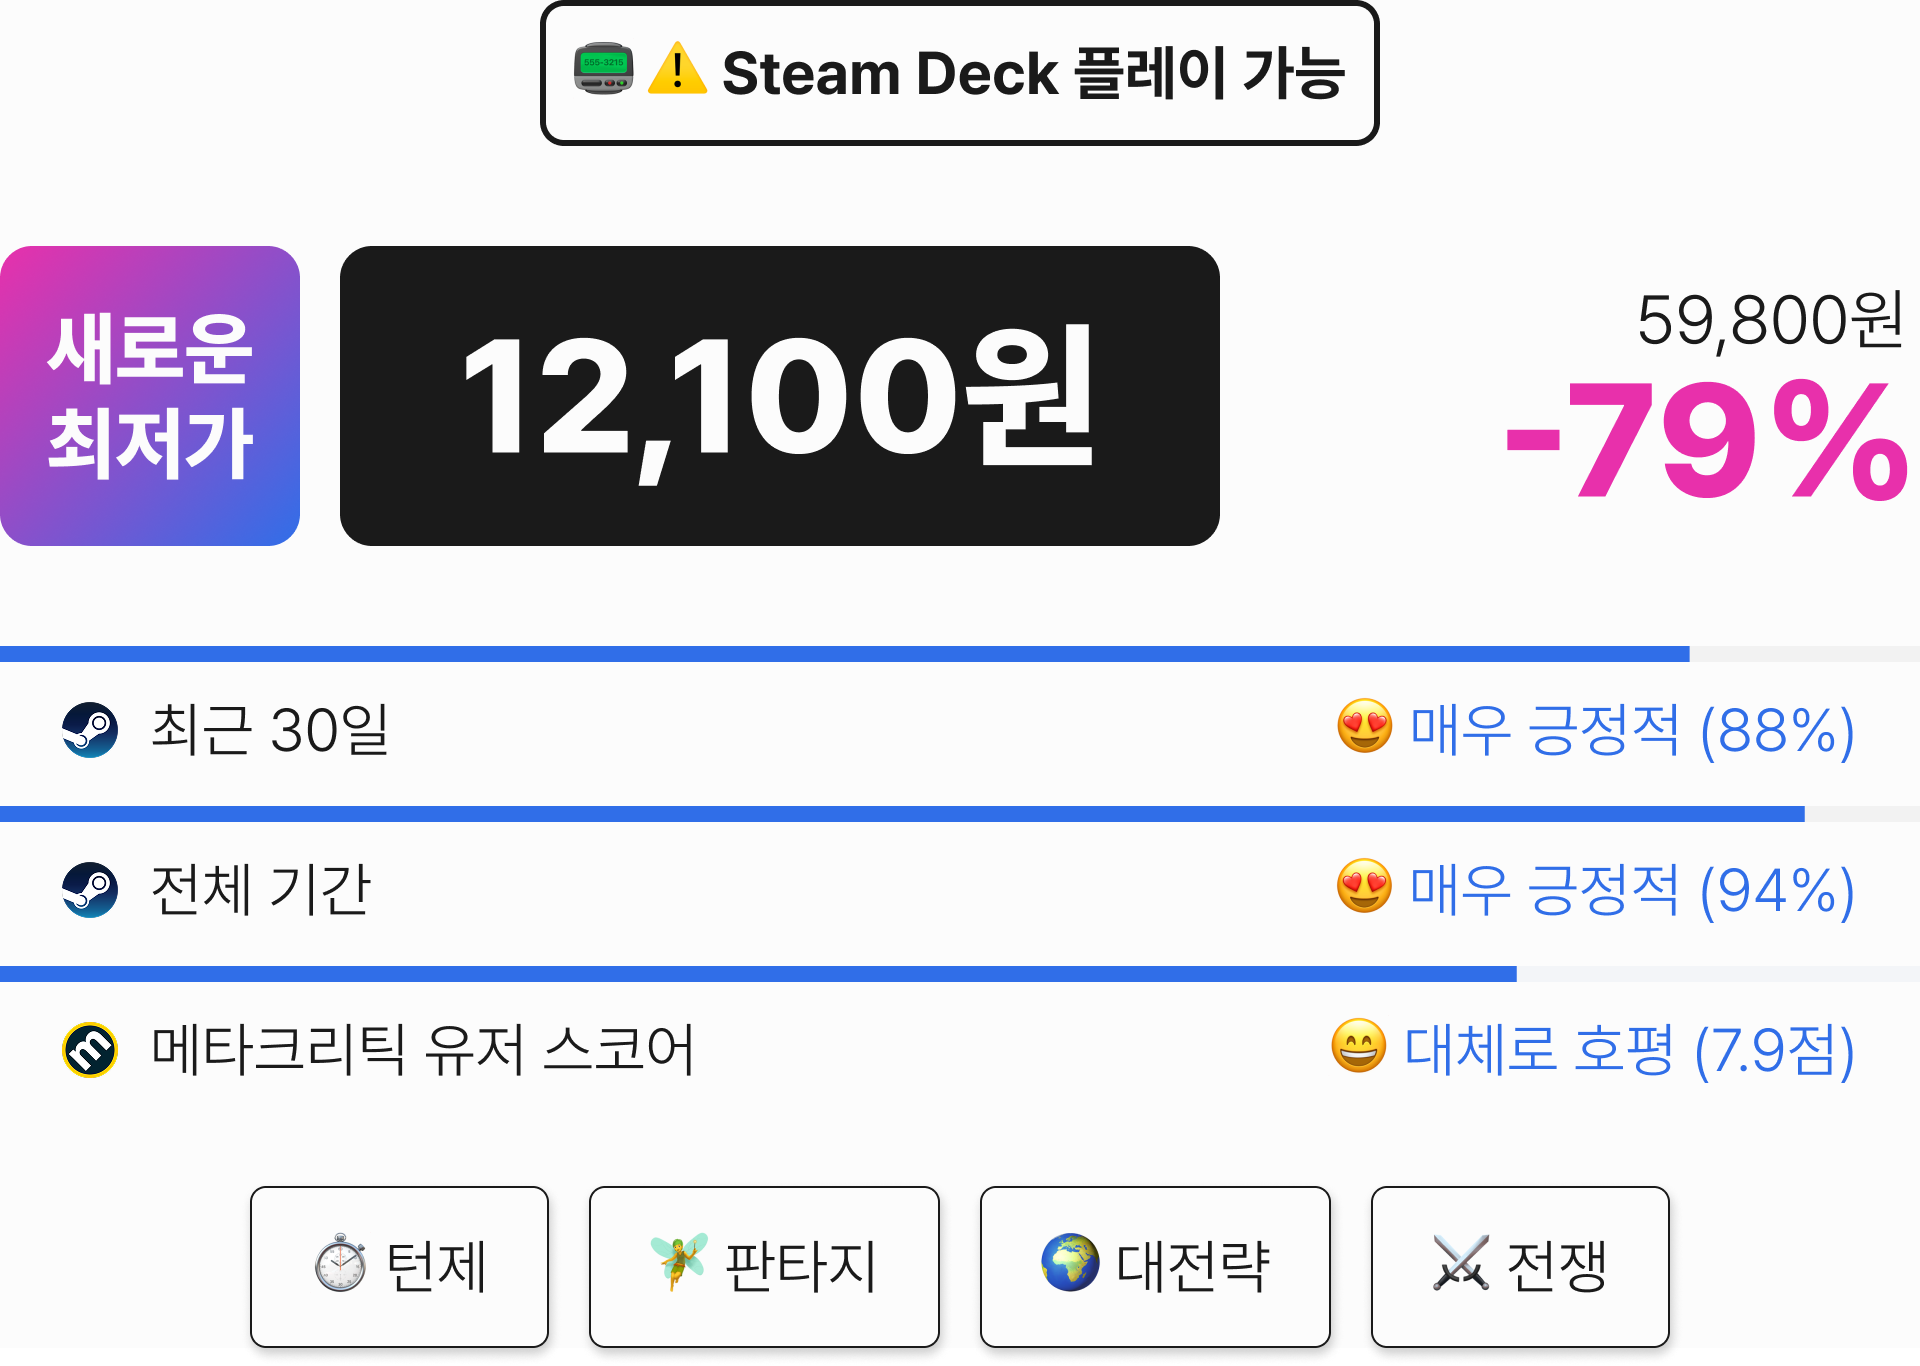This screenshot has height=1366, width=1920.
Task: Open the 매우 긍정적 (94%) review link
Action: click(x=1632, y=891)
